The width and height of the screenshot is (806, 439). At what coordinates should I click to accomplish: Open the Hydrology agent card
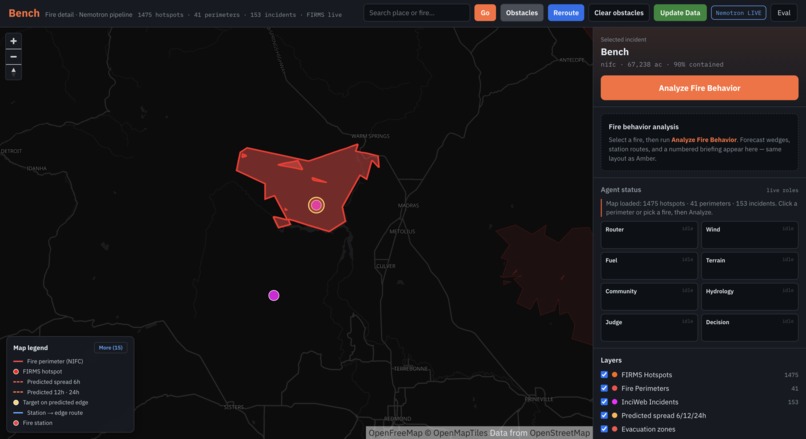tap(749, 297)
